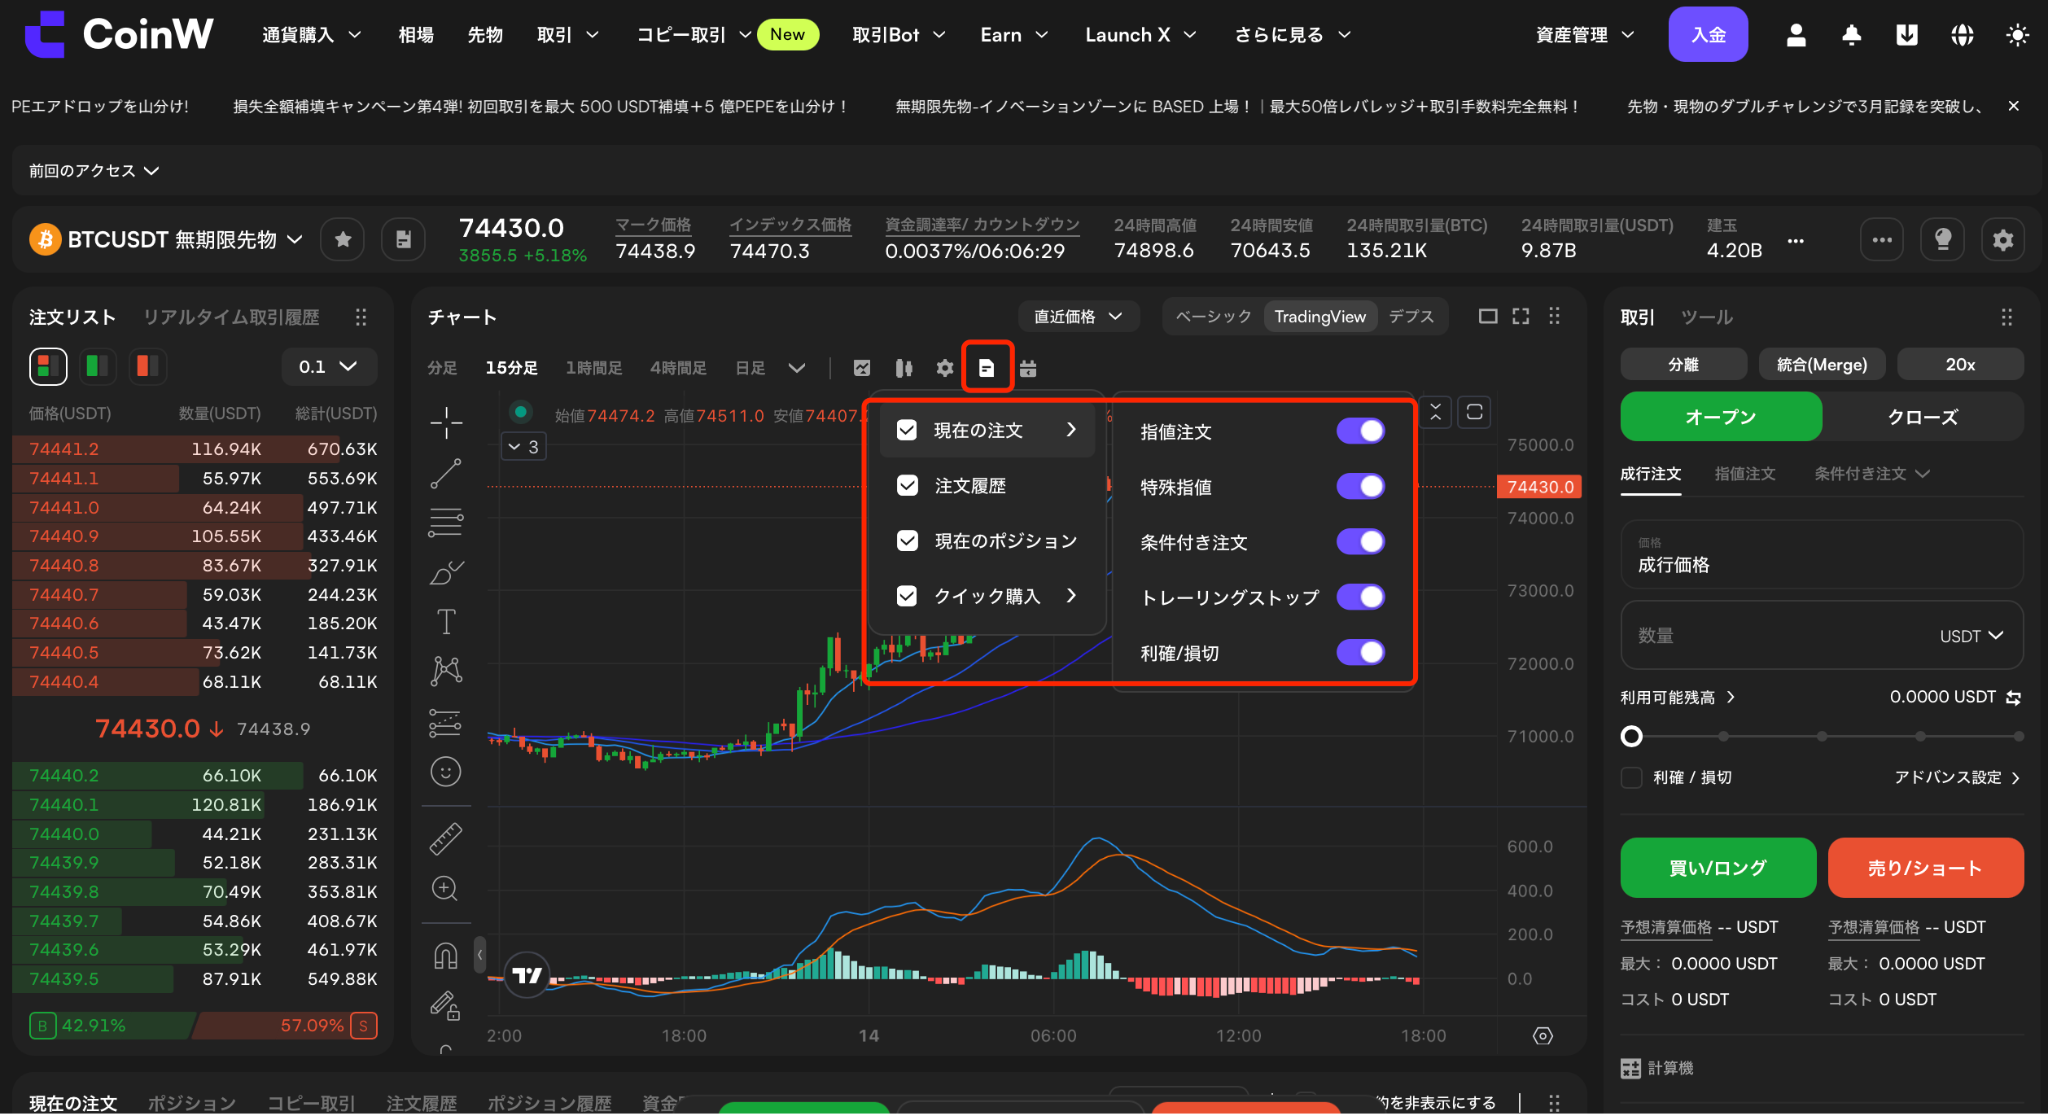Show buy-only order book view icon

click(97, 366)
